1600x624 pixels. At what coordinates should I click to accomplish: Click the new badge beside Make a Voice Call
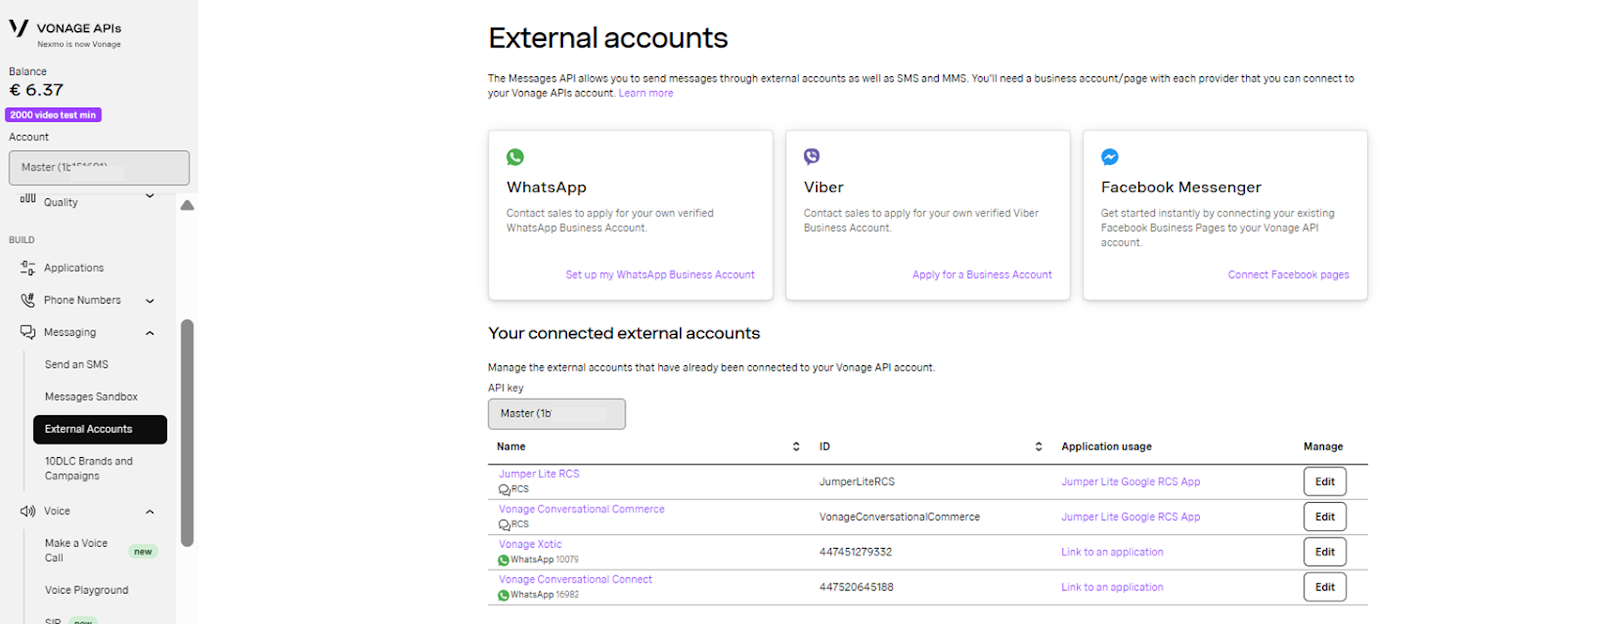click(143, 552)
